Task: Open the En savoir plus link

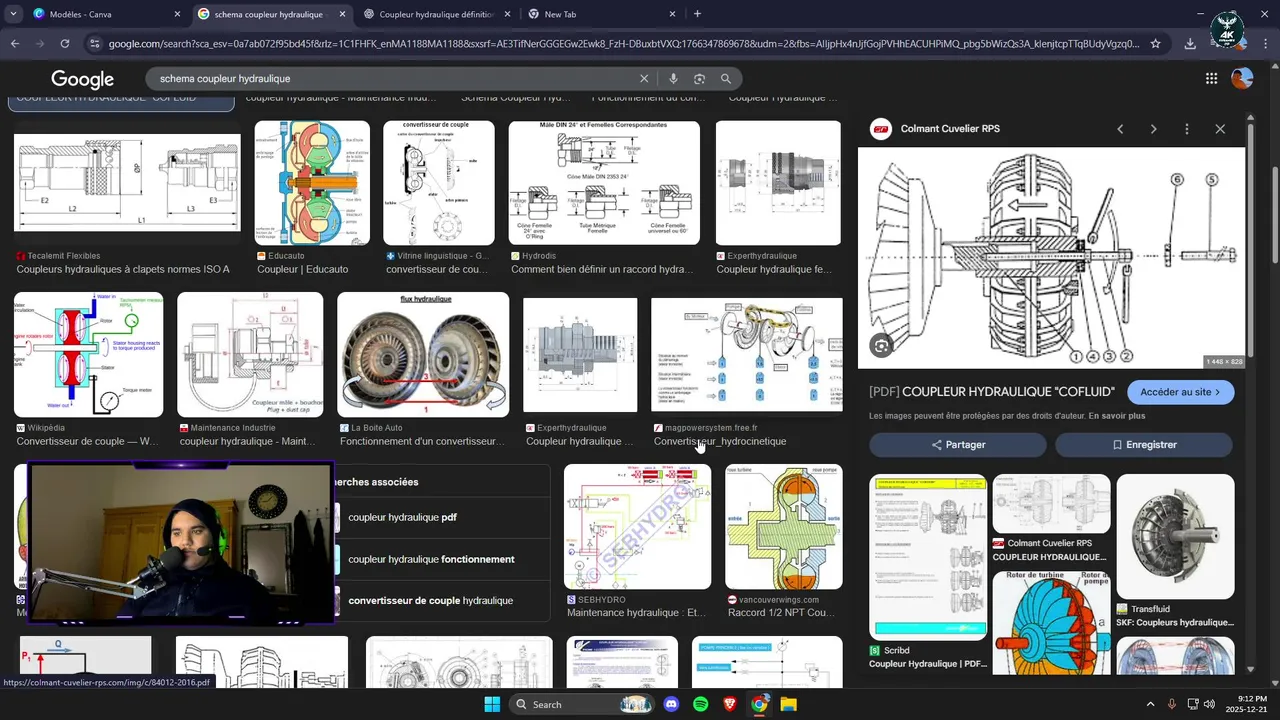Action: pos(1117,415)
